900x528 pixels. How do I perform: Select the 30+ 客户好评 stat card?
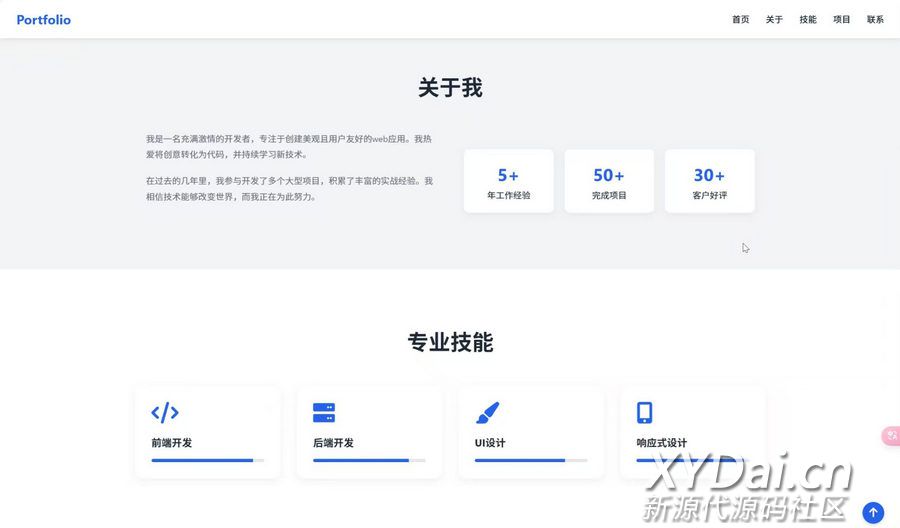[709, 181]
